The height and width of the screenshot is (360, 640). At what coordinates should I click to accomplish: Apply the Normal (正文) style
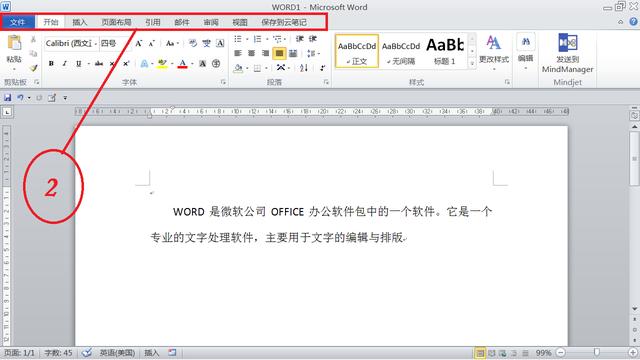(357, 51)
